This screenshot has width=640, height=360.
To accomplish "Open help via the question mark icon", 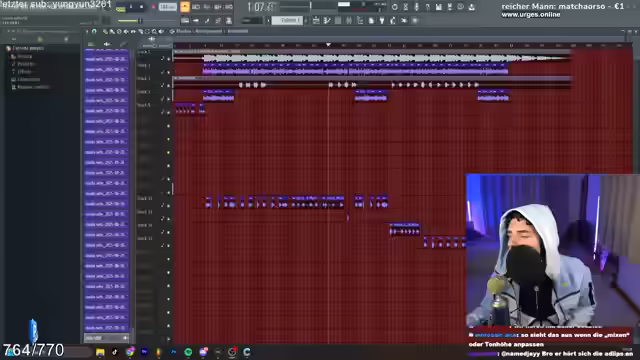I will (427, 7).
